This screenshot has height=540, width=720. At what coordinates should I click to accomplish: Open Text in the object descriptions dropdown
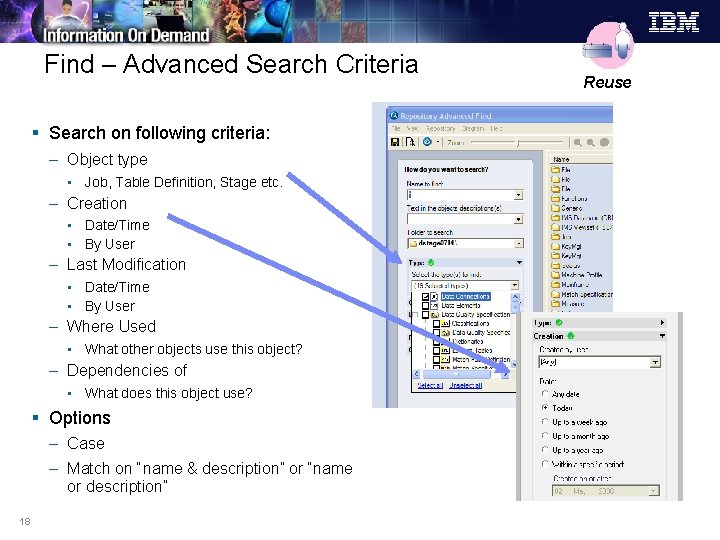(518, 219)
